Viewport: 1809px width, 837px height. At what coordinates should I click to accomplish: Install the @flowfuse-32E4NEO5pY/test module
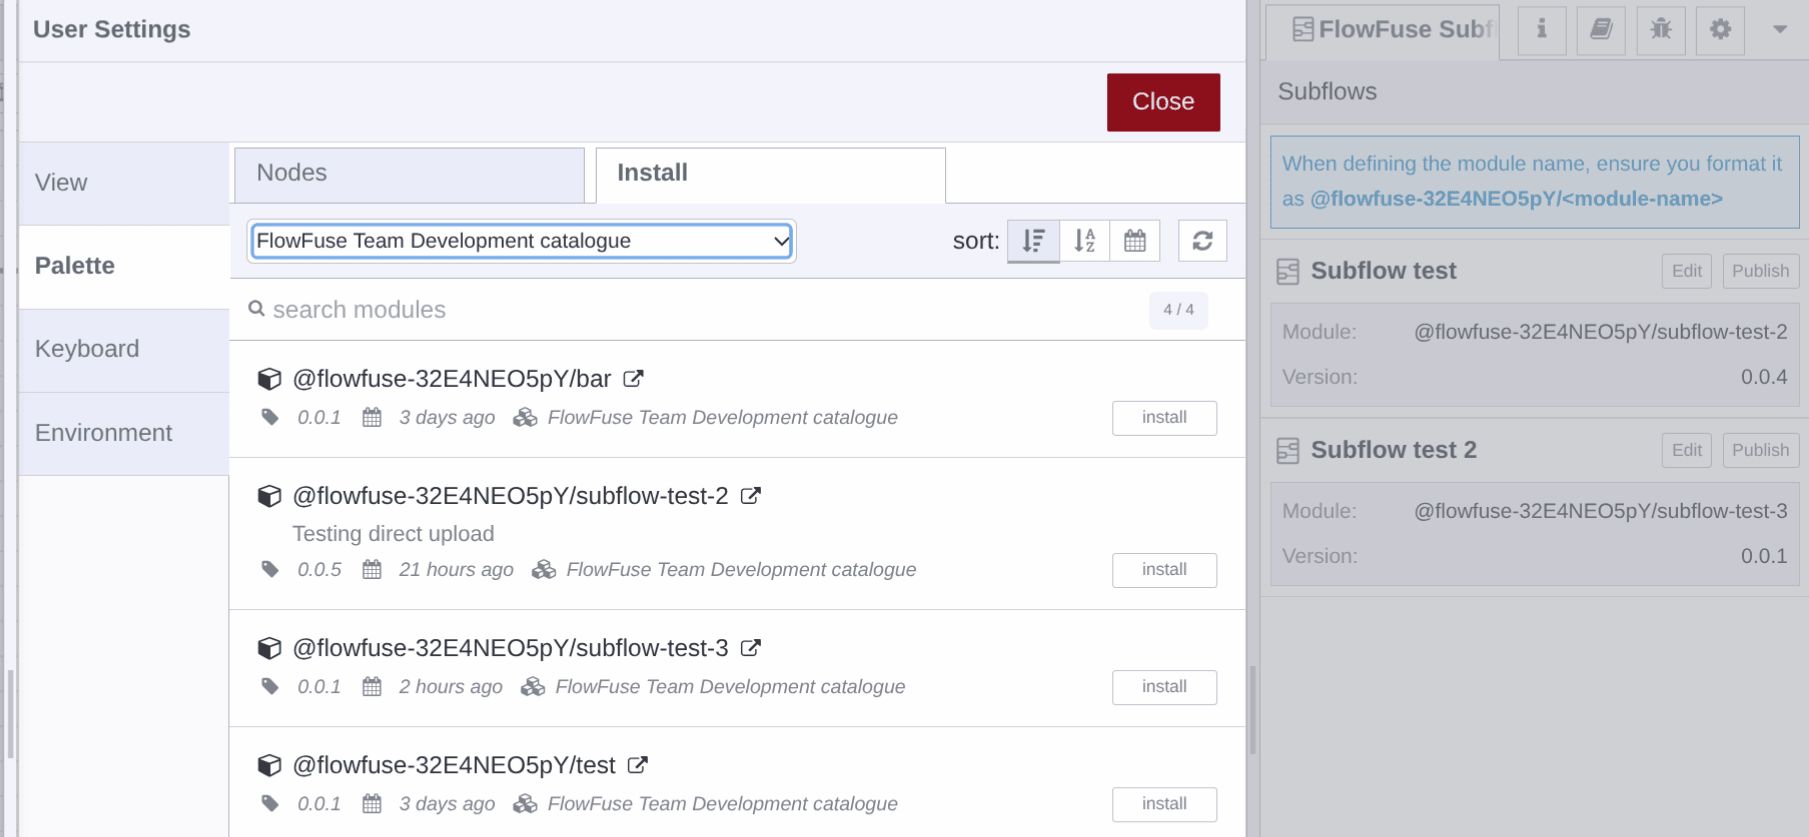pos(1164,804)
